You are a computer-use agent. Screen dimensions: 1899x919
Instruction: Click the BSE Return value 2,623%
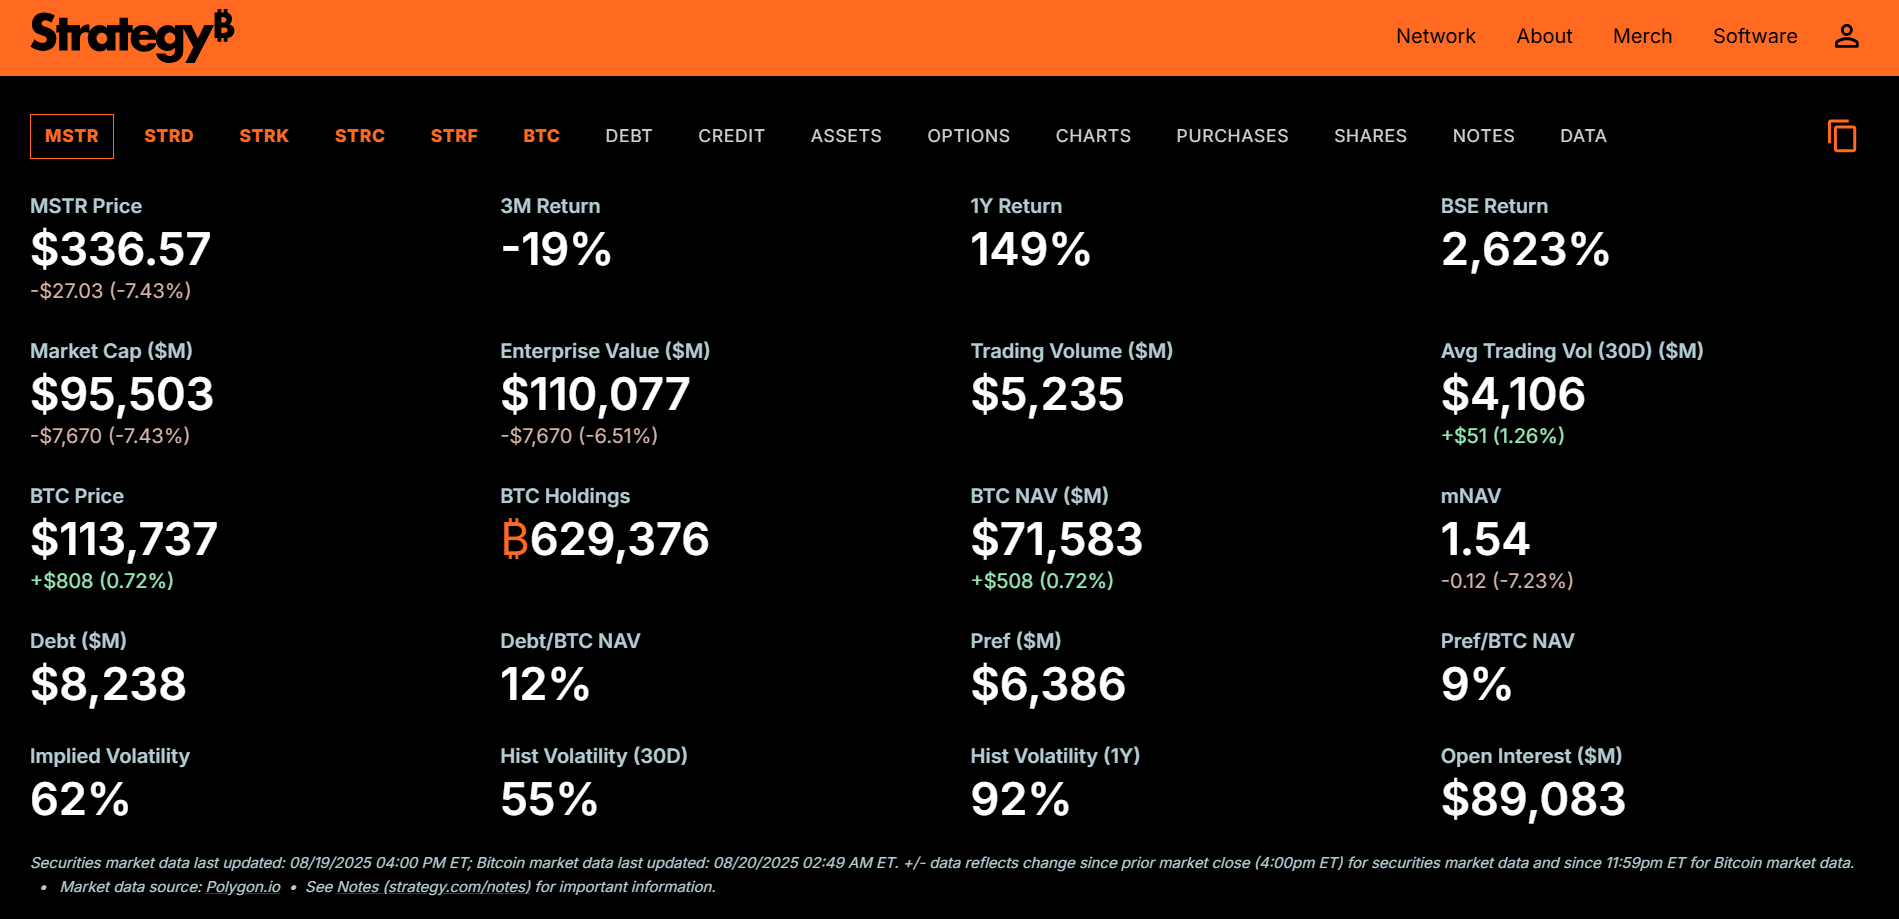pos(1525,249)
